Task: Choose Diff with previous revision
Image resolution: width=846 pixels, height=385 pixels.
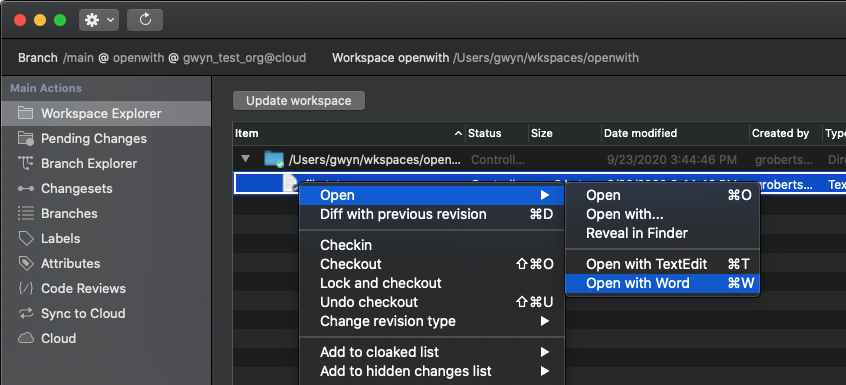Action: [x=432, y=214]
